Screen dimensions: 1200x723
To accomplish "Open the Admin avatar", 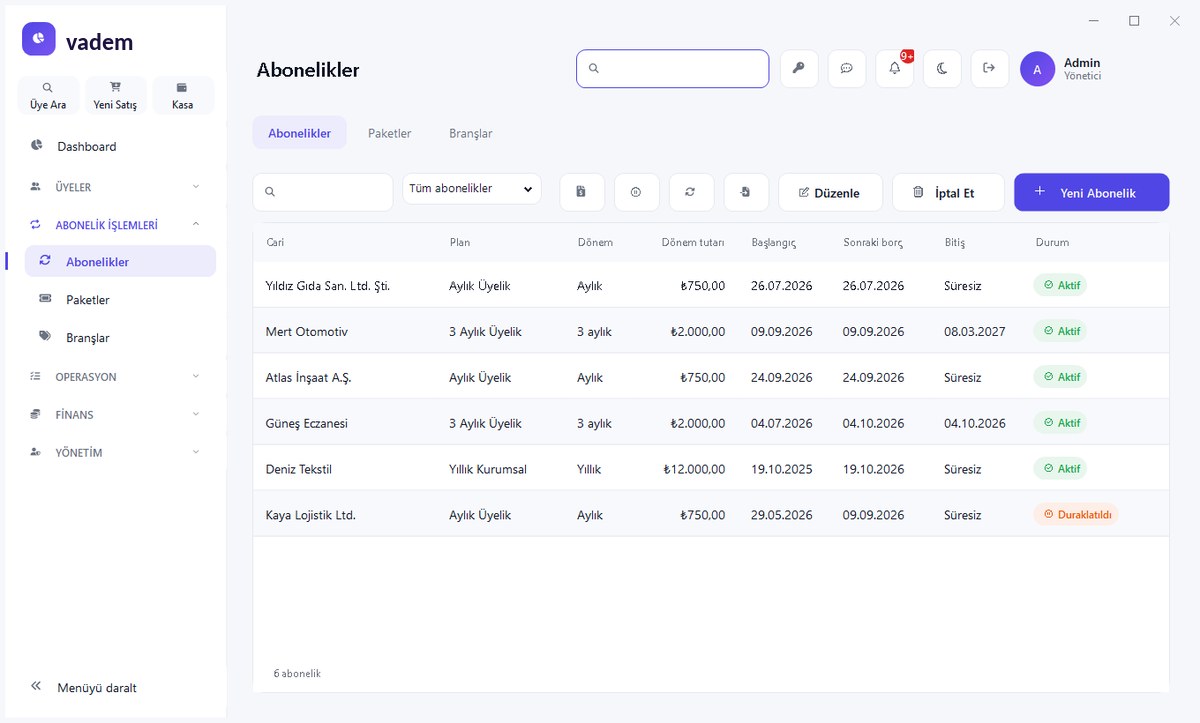I will pyautogui.click(x=1037, y=69).
